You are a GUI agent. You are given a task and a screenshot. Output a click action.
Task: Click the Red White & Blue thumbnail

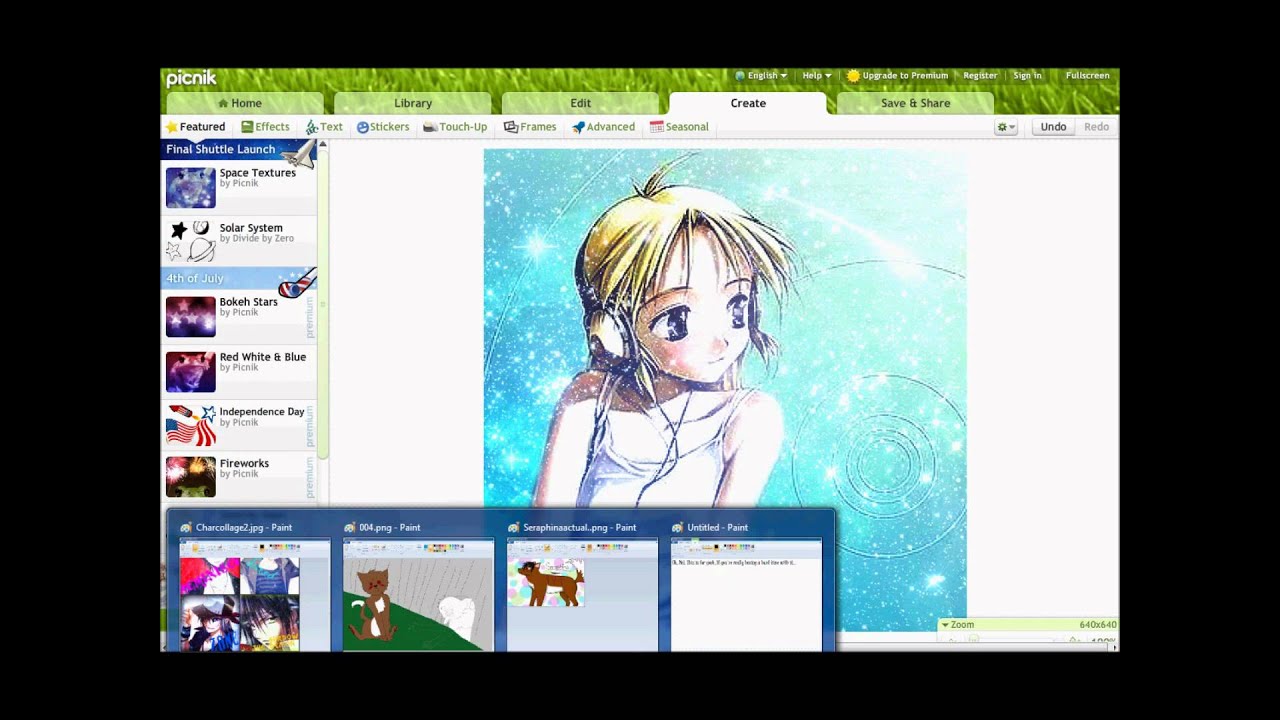point(190,371)
